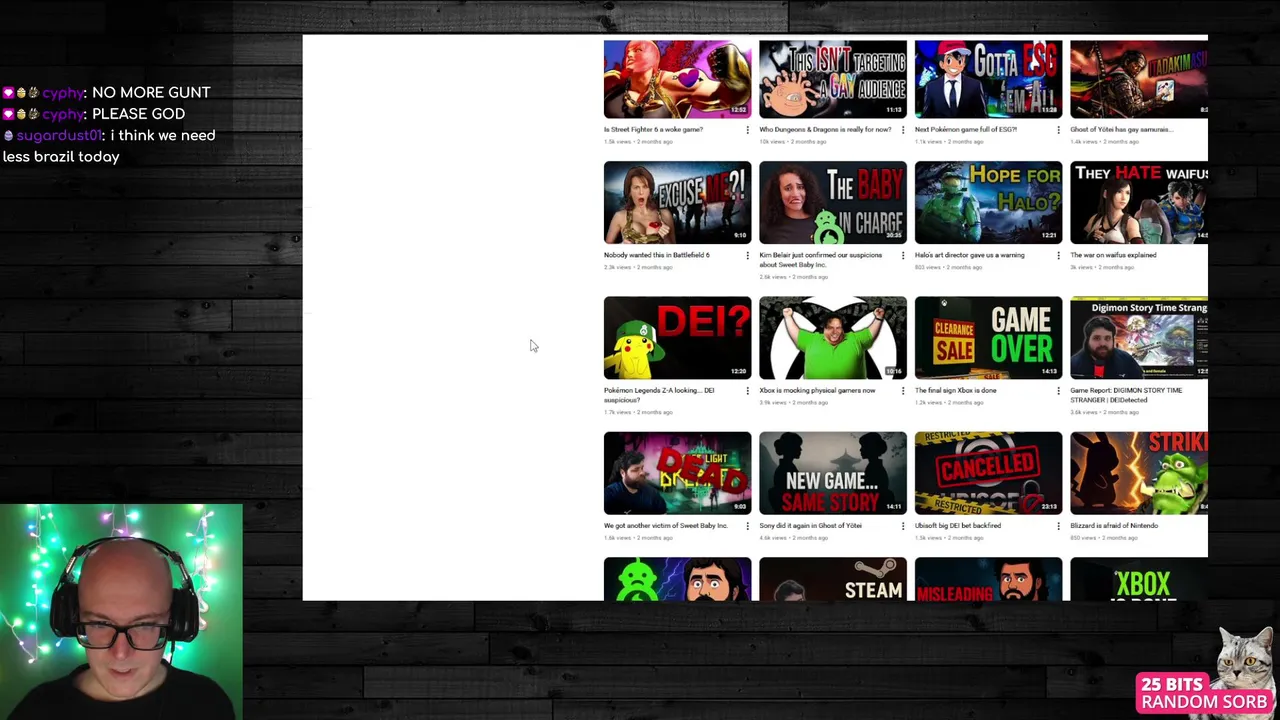Open options menu for 'Xbox is mocking physical gamers now'
The image size is (1280, 720).
click(x=903, y=391)
